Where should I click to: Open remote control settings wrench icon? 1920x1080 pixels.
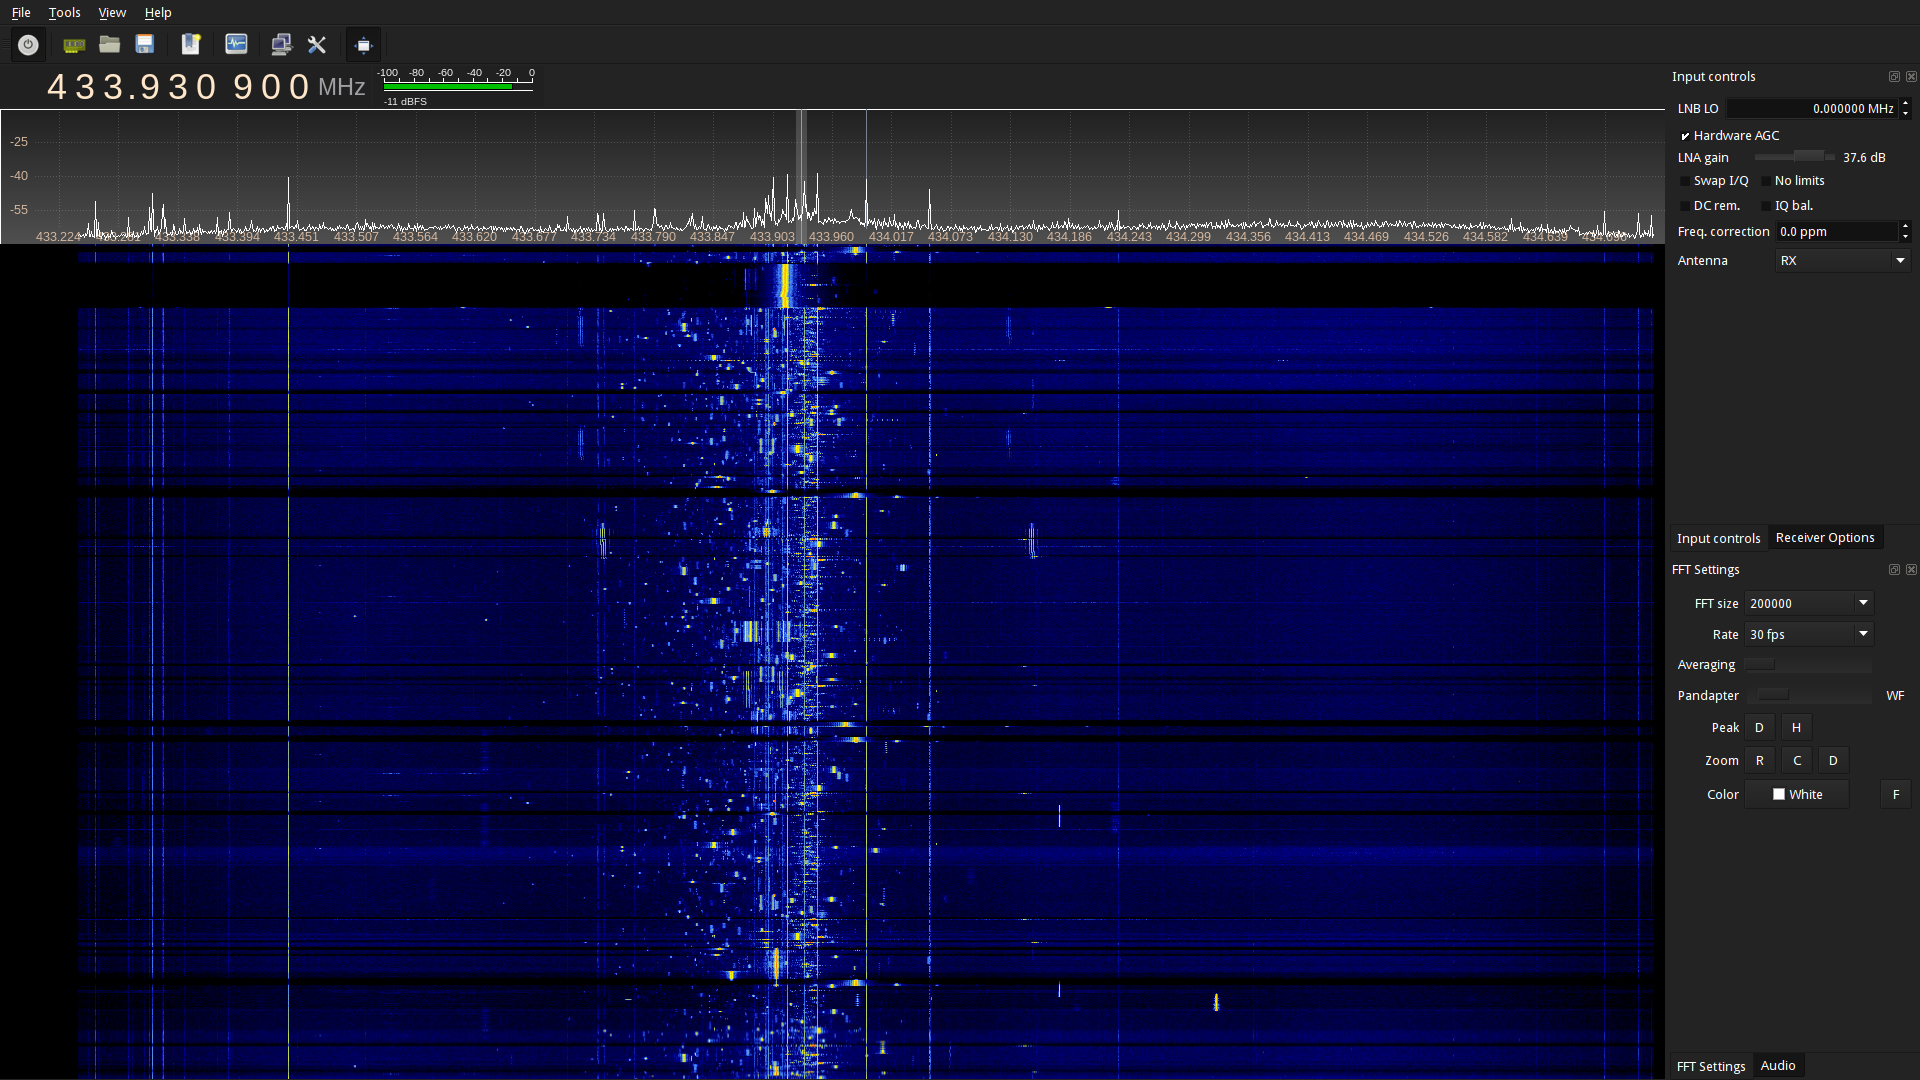[x=317, y=44]
